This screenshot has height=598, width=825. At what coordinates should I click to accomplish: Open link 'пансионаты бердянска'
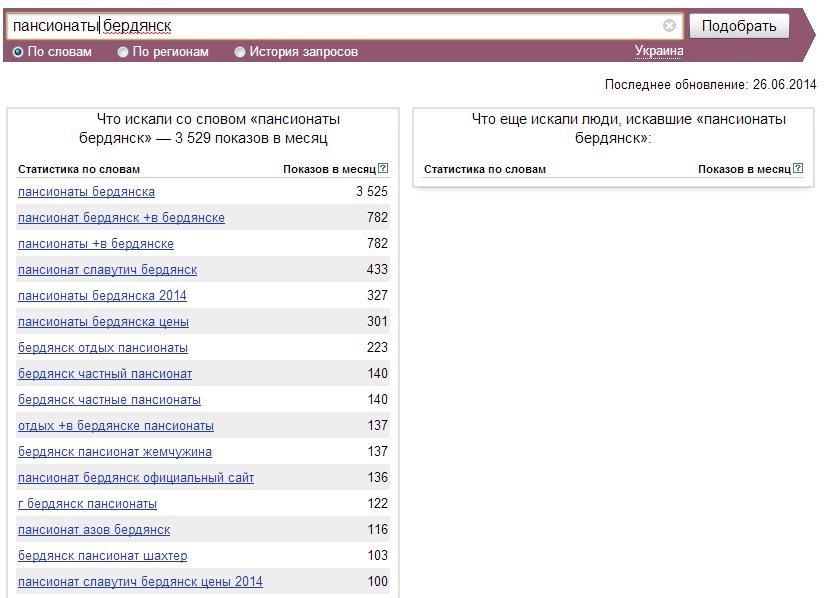point(86,192)
